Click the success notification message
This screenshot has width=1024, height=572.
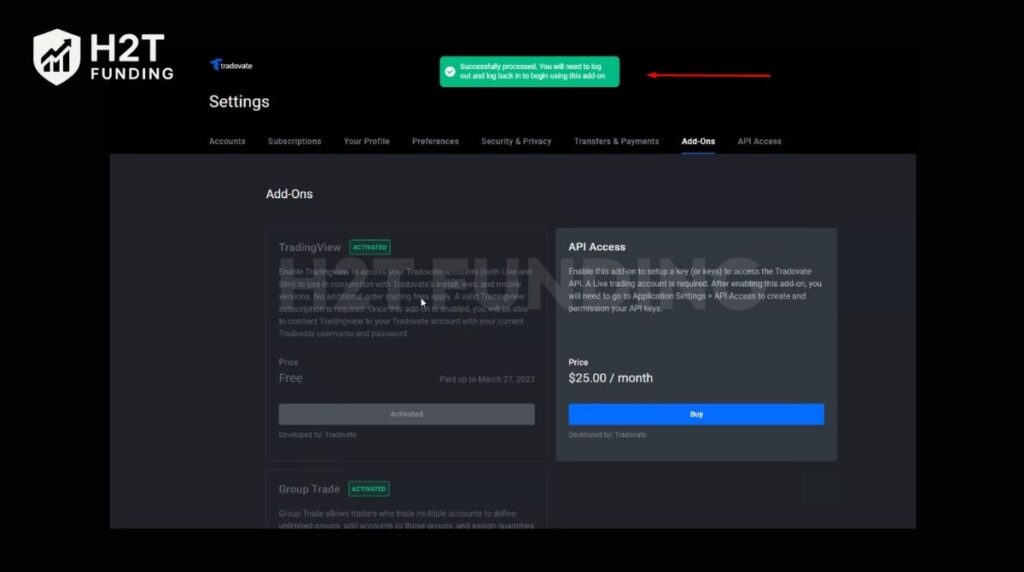pos(530,71)
